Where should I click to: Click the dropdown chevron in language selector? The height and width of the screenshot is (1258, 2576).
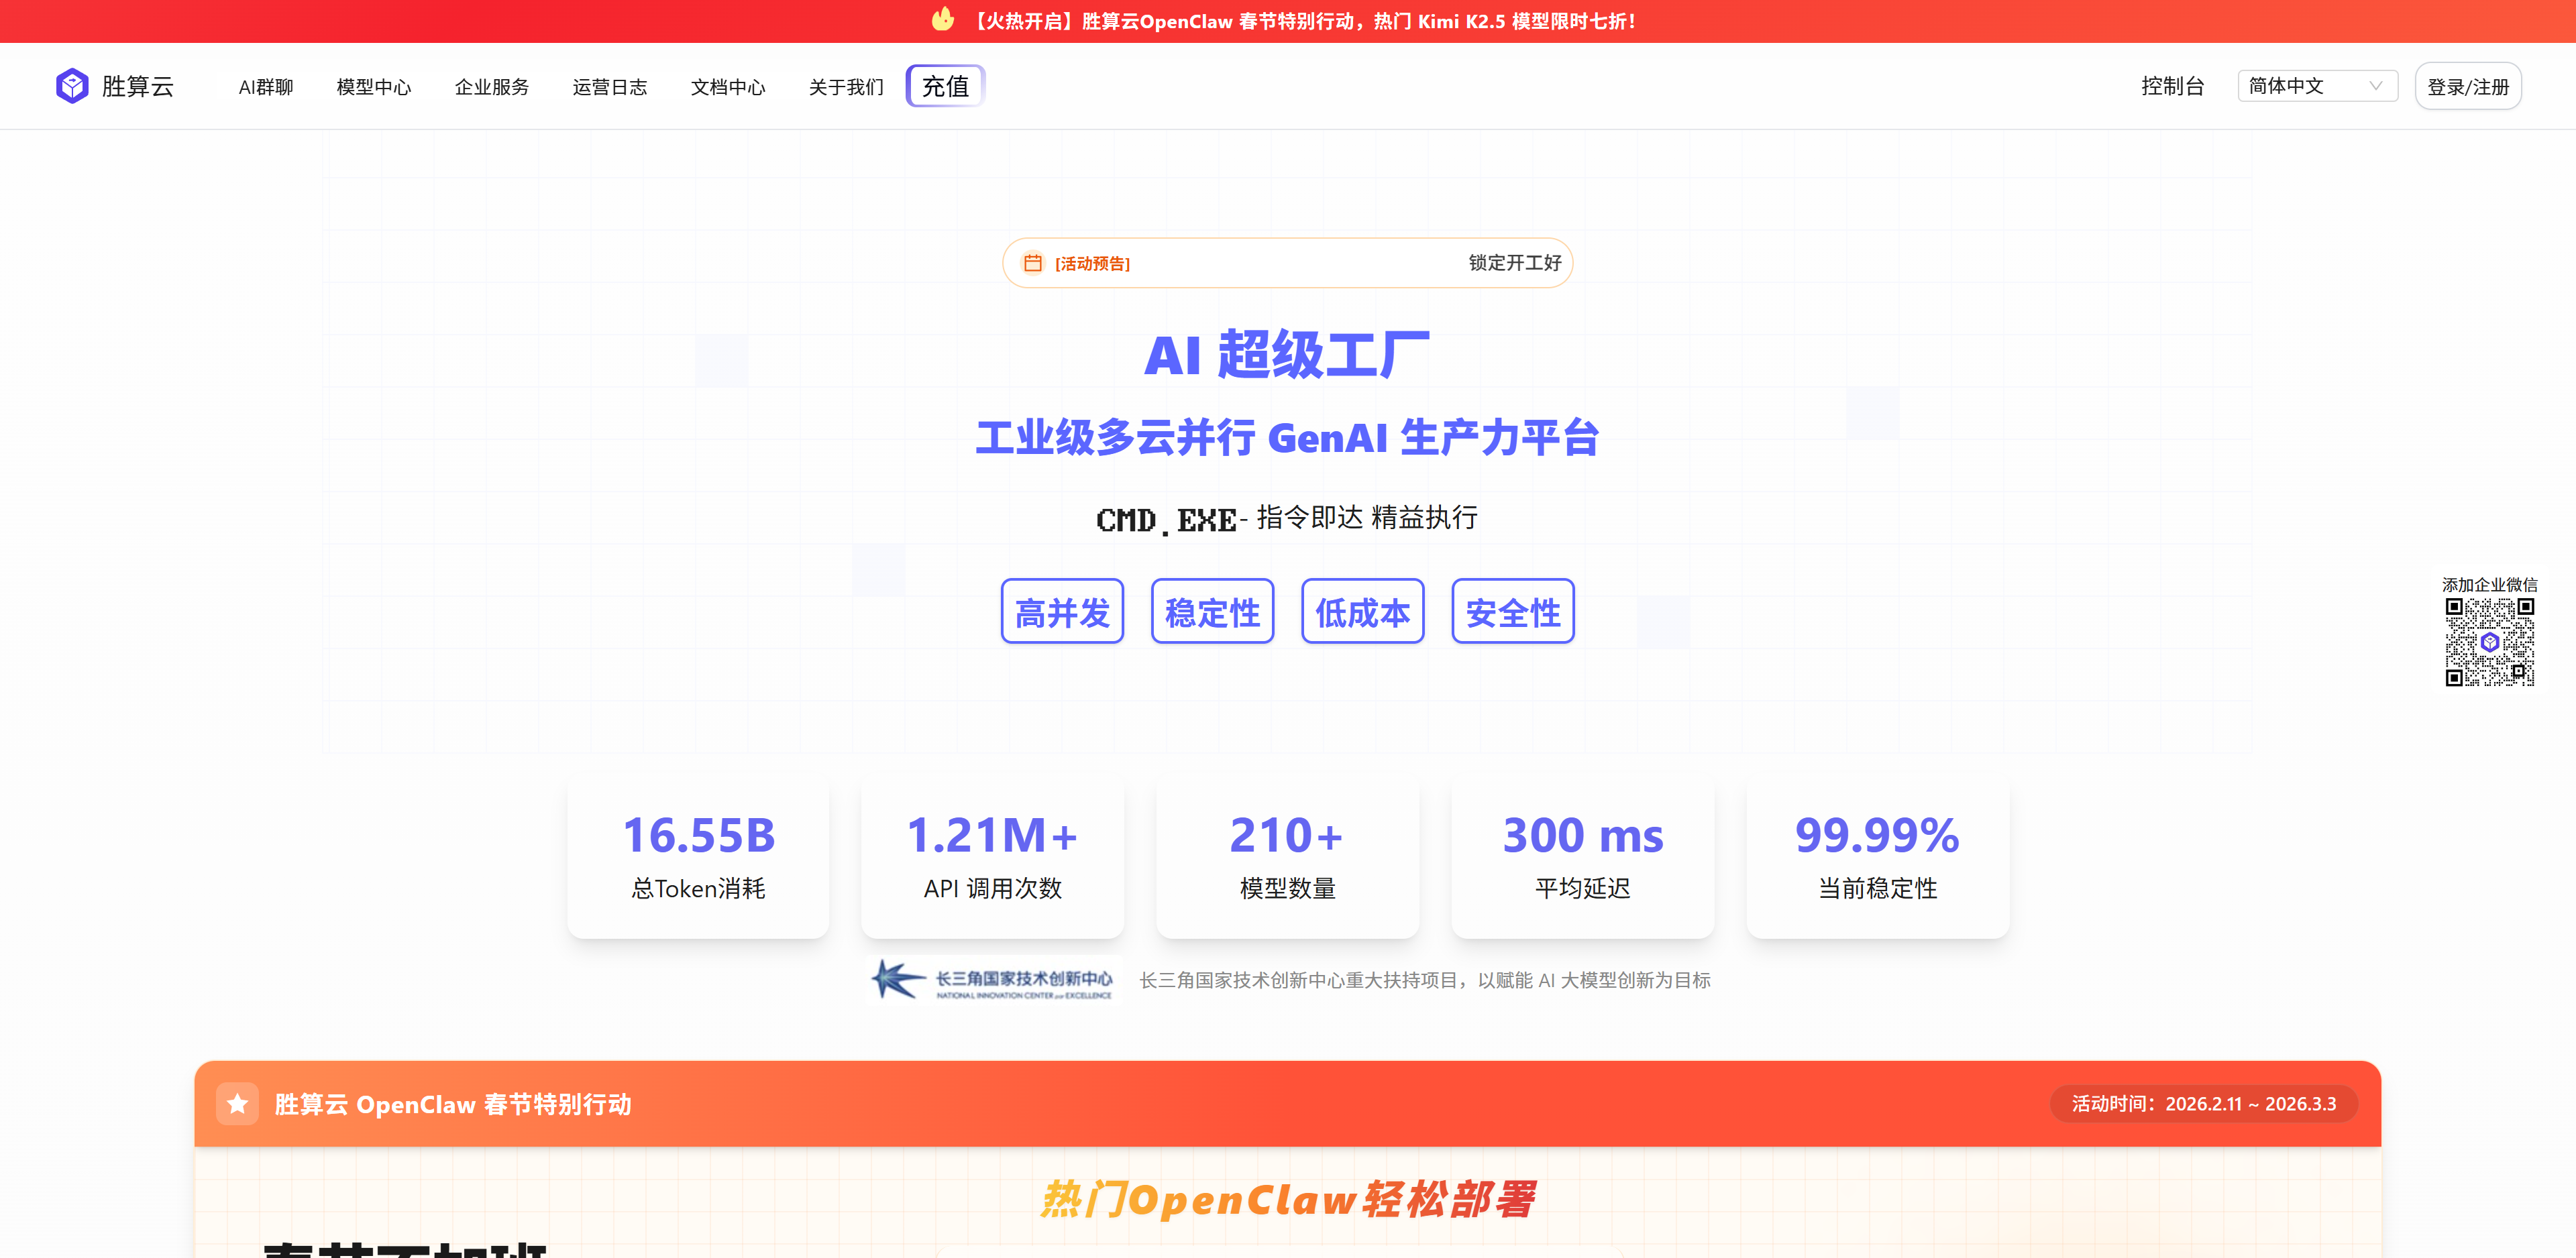pyautogui.click(x=2375, y=86)
